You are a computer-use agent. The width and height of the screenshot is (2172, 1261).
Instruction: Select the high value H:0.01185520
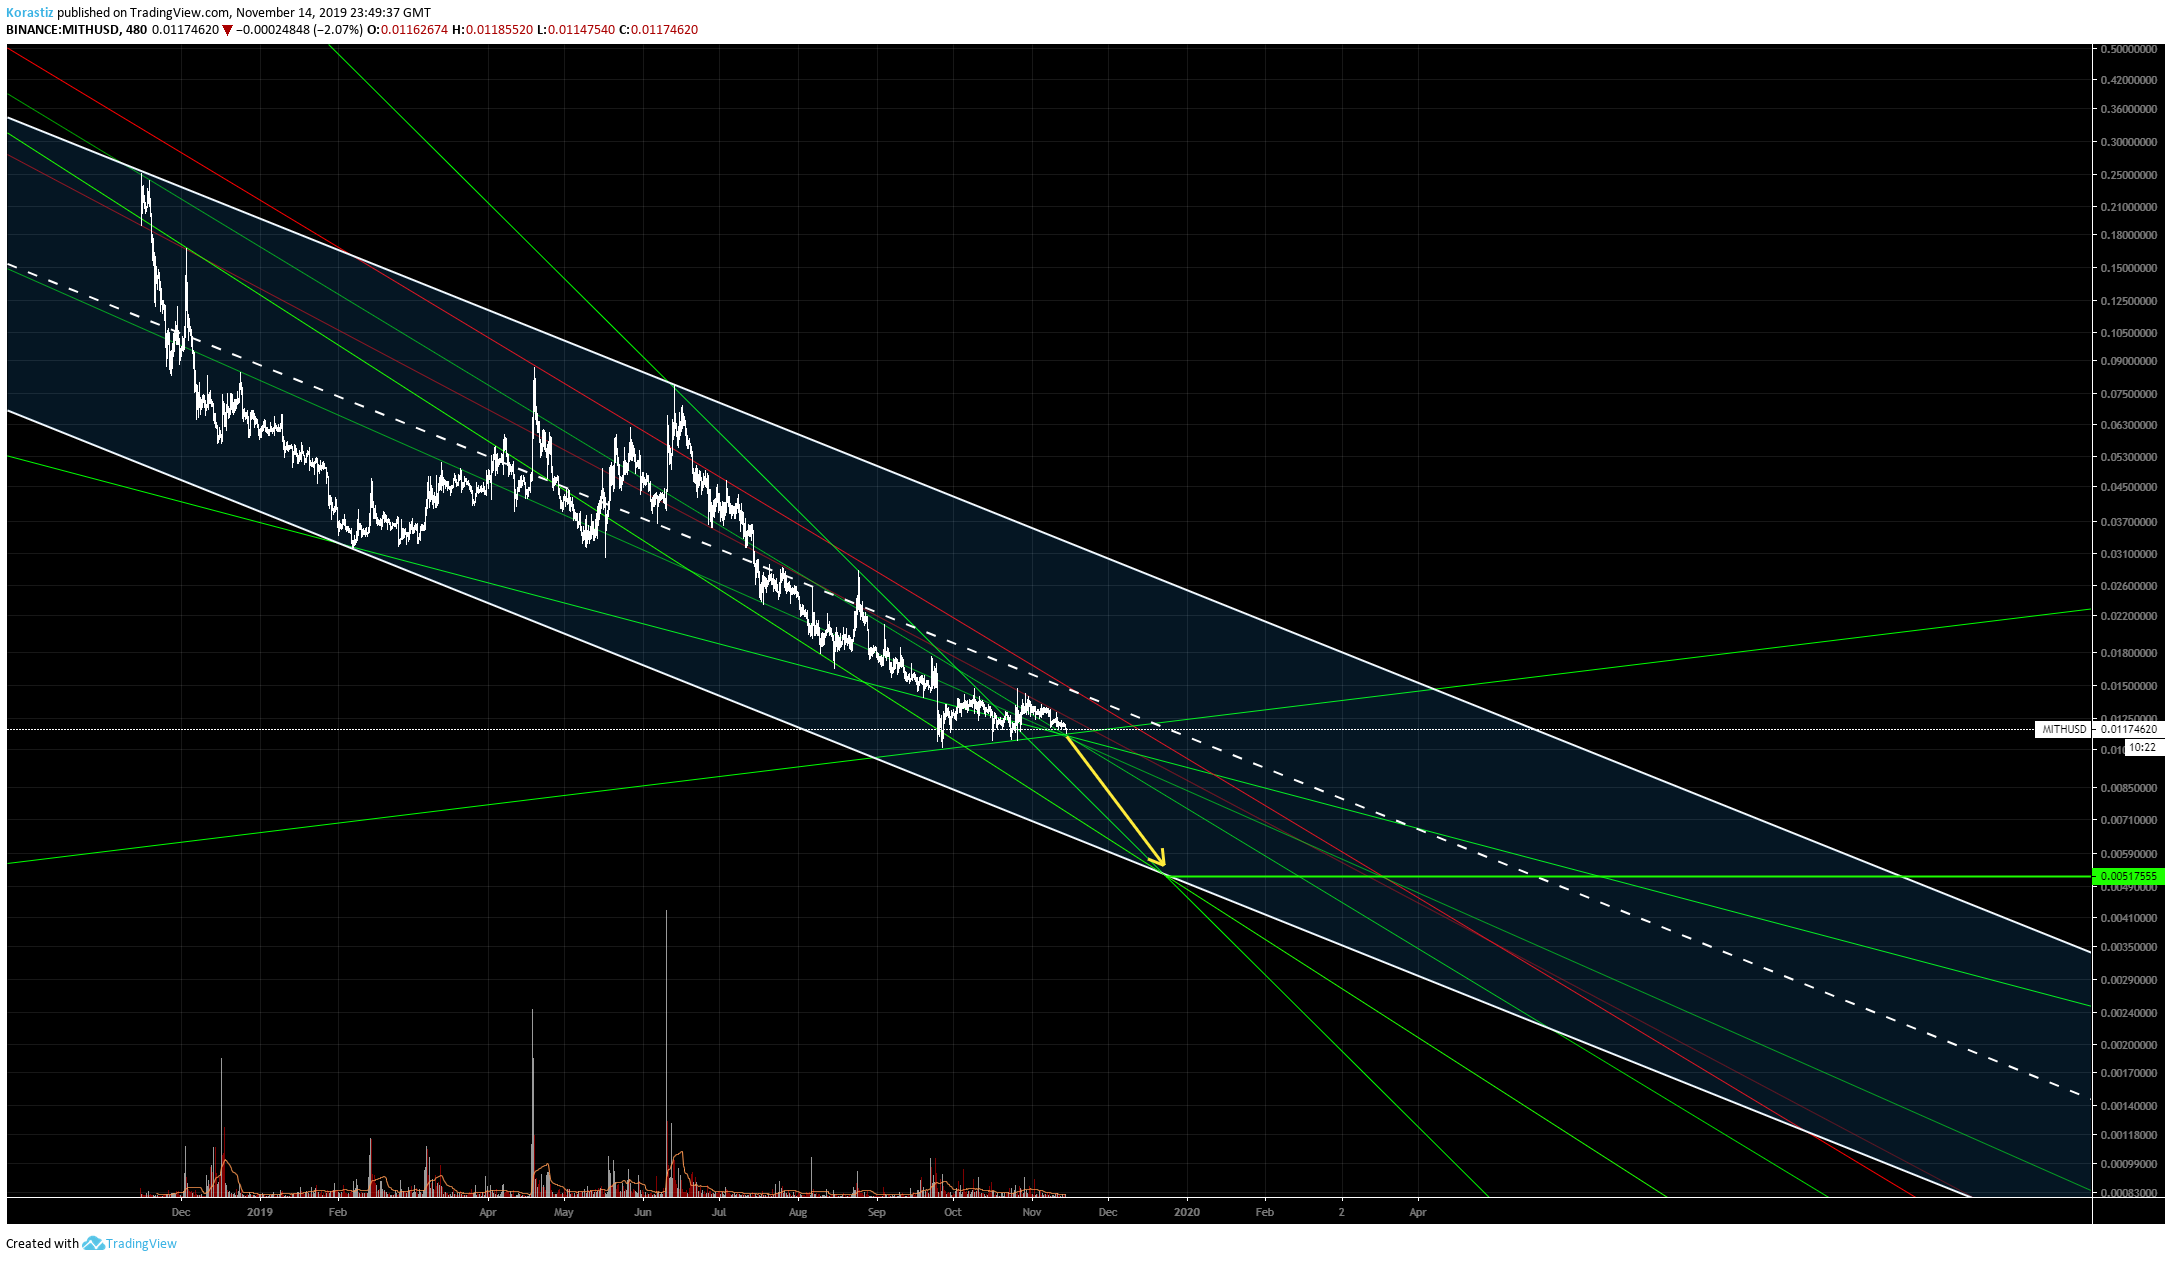point(493,30)
